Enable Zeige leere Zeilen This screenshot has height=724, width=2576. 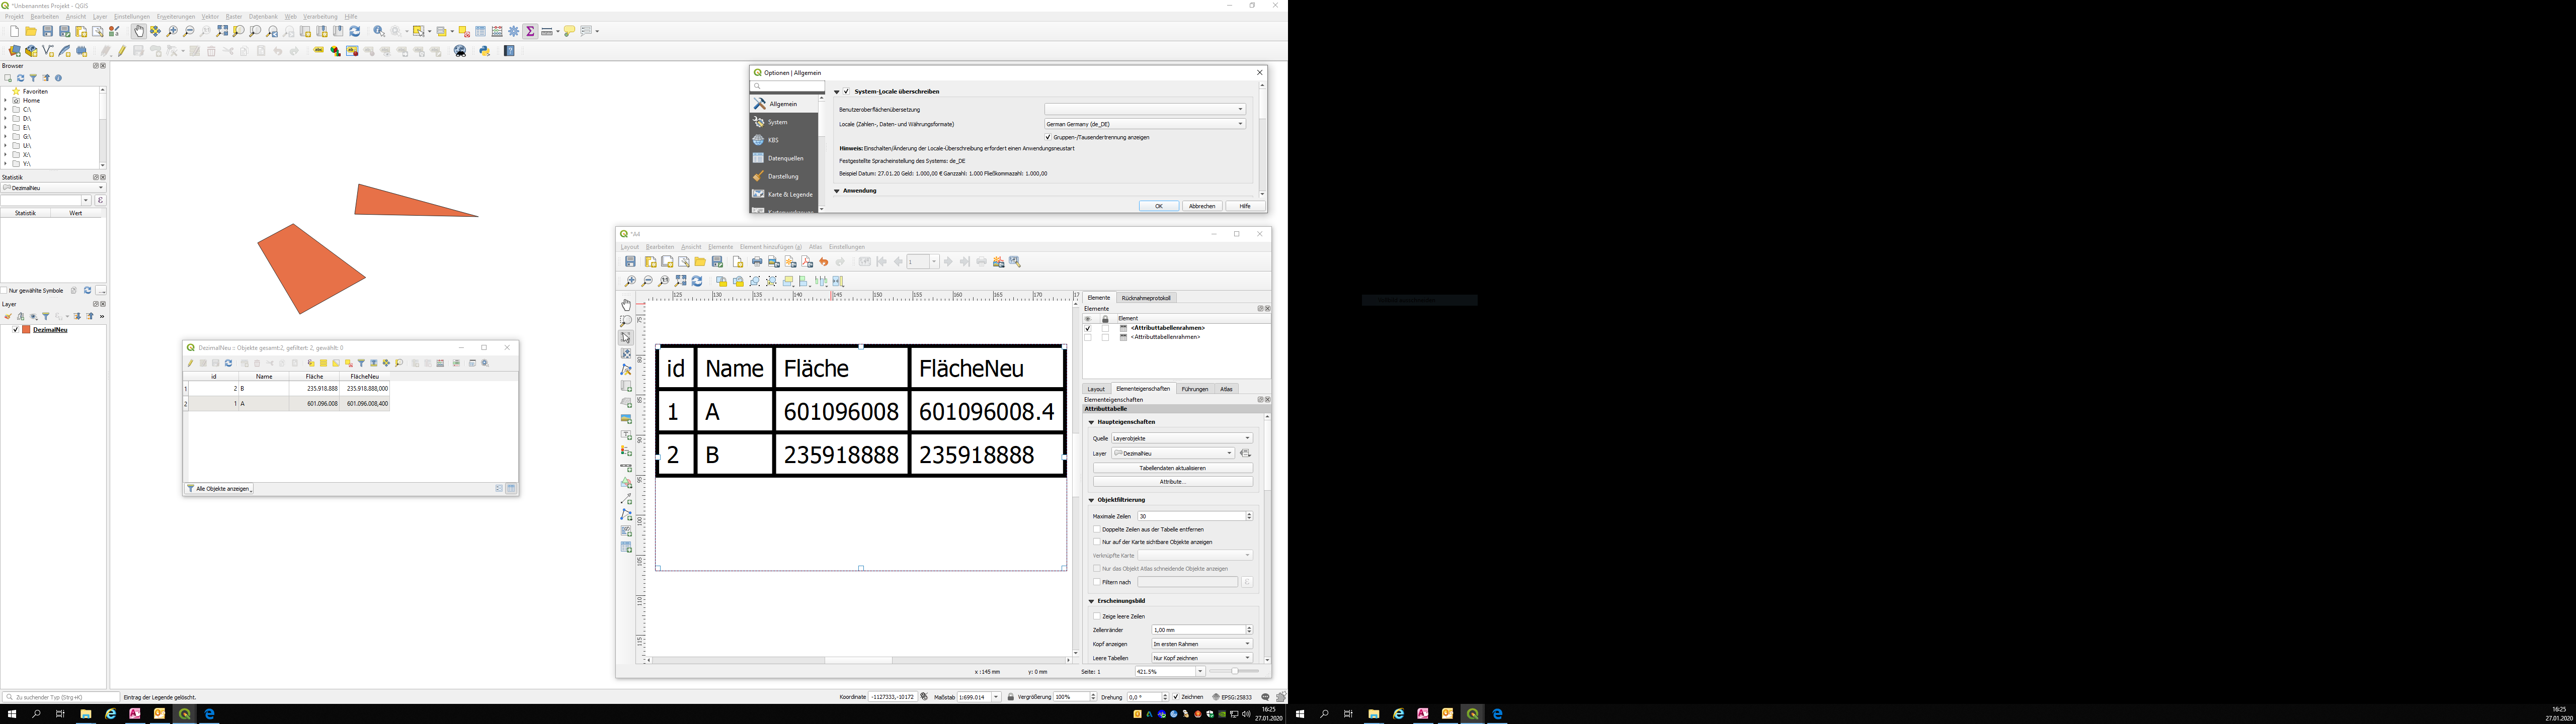pos(1096,616)
